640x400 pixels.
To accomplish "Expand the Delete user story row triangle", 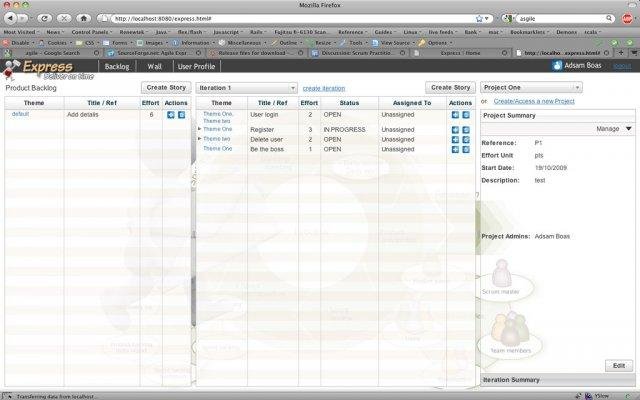I will 199,139.
